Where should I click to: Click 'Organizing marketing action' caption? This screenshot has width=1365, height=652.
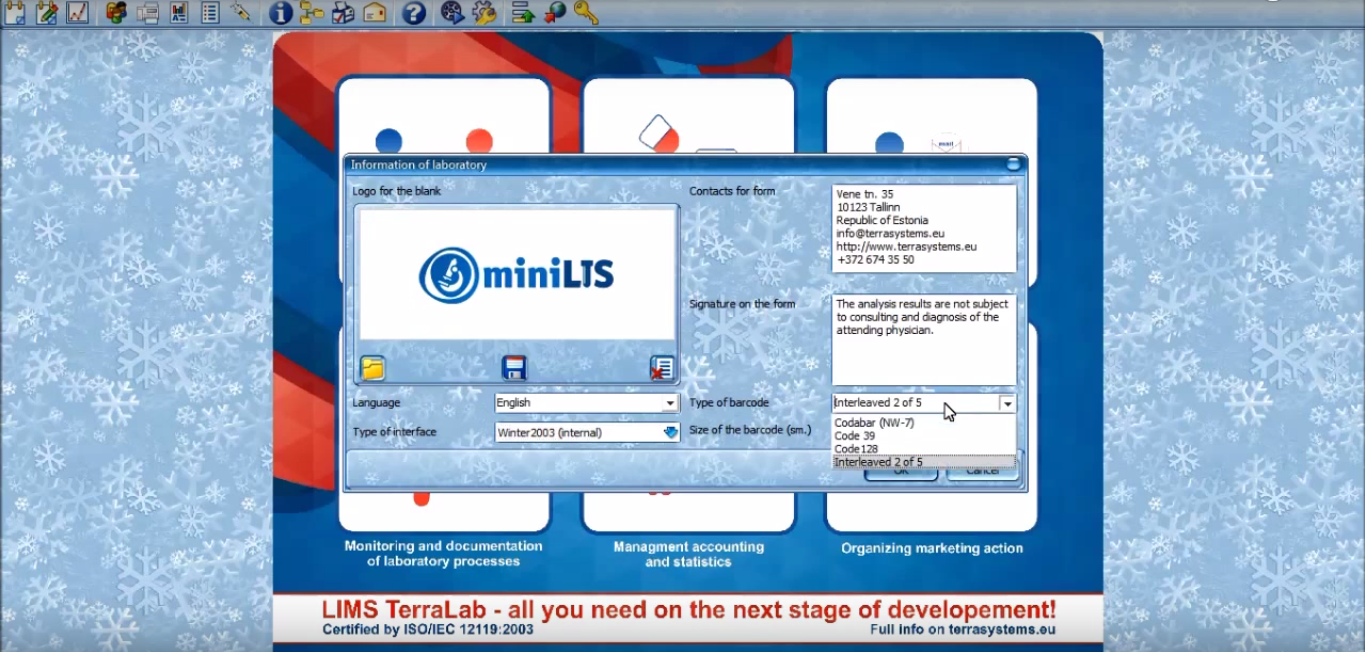(x=932, y=548)
